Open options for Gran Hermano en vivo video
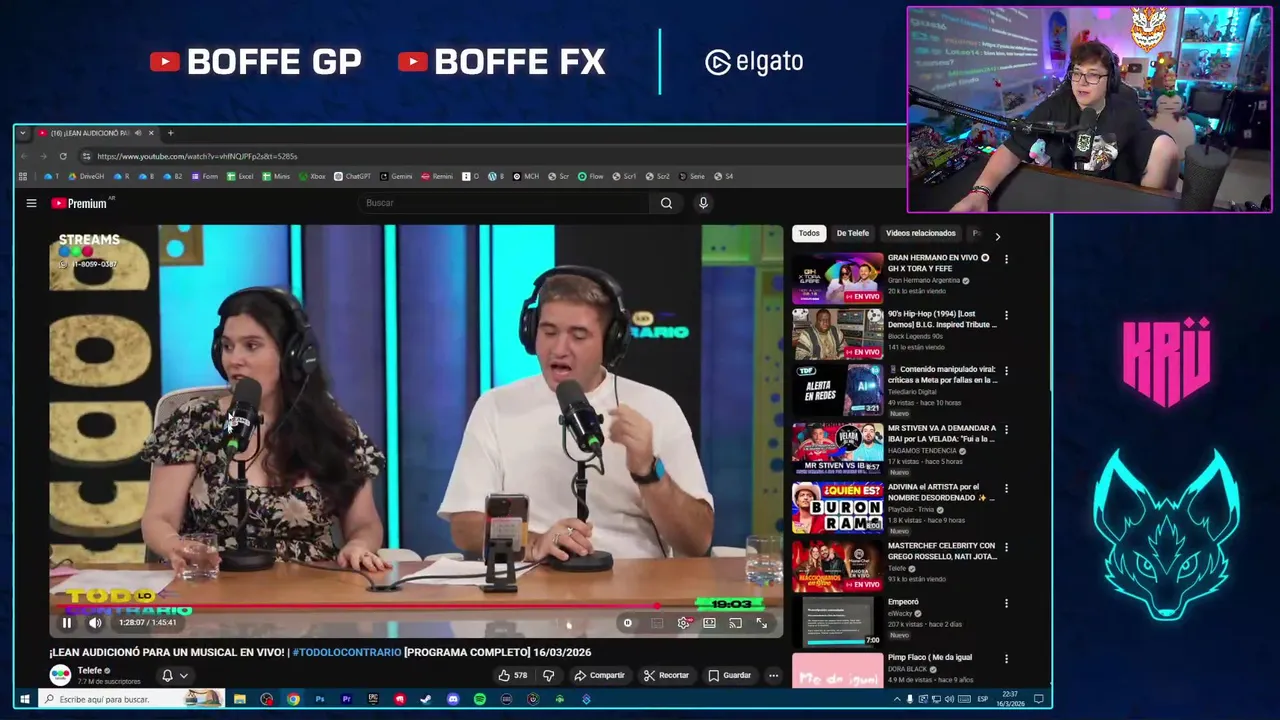Screen dimensions: 1280x720 click(x=1006, y=259)
